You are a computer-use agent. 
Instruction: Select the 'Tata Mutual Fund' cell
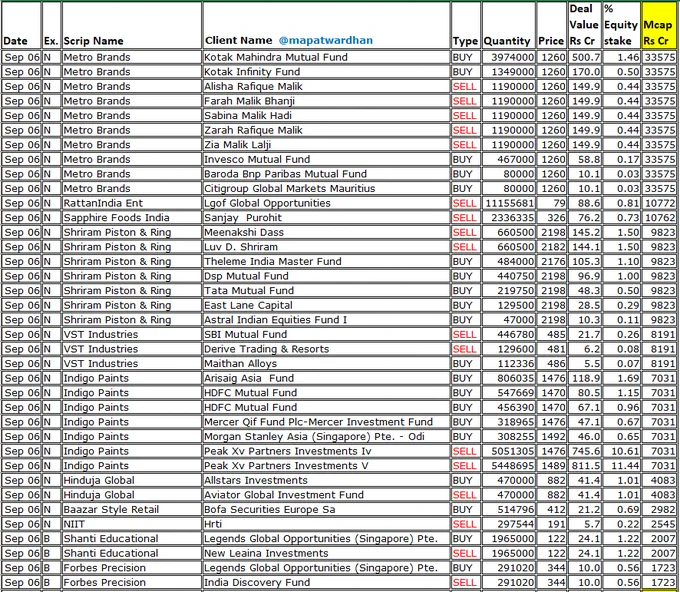tap(326, 291)
